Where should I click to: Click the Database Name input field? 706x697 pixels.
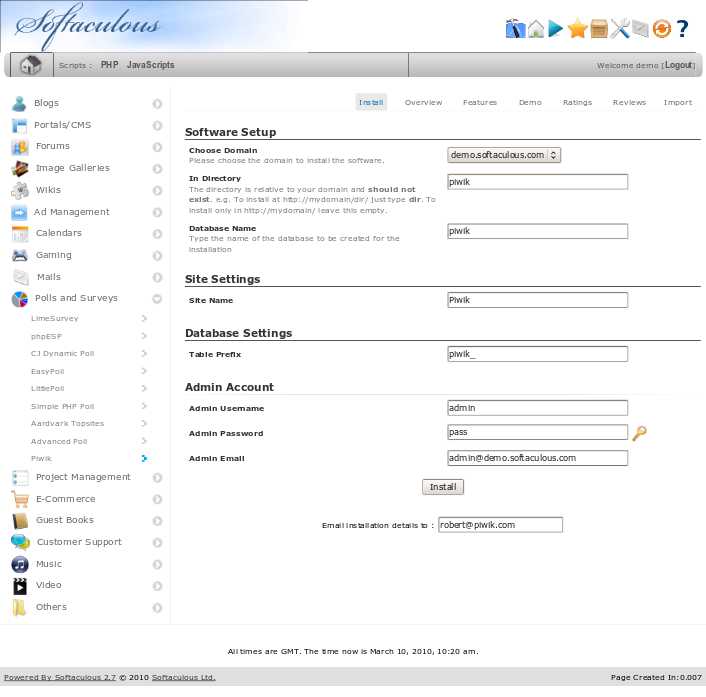pos(538,231)
